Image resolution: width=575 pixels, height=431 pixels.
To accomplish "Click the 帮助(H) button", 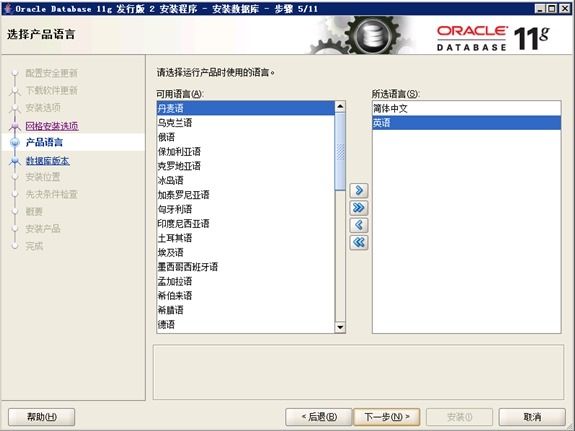I will 41,417.
